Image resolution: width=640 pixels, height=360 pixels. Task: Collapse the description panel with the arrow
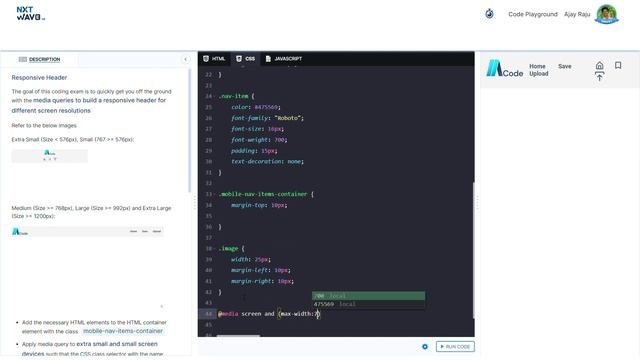pyautogui.click(x=185, y=60)
